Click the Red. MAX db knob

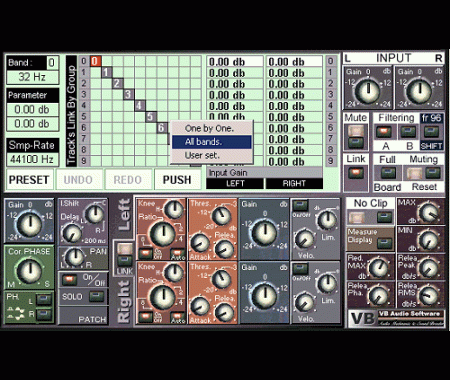click(x=379, y=268)
